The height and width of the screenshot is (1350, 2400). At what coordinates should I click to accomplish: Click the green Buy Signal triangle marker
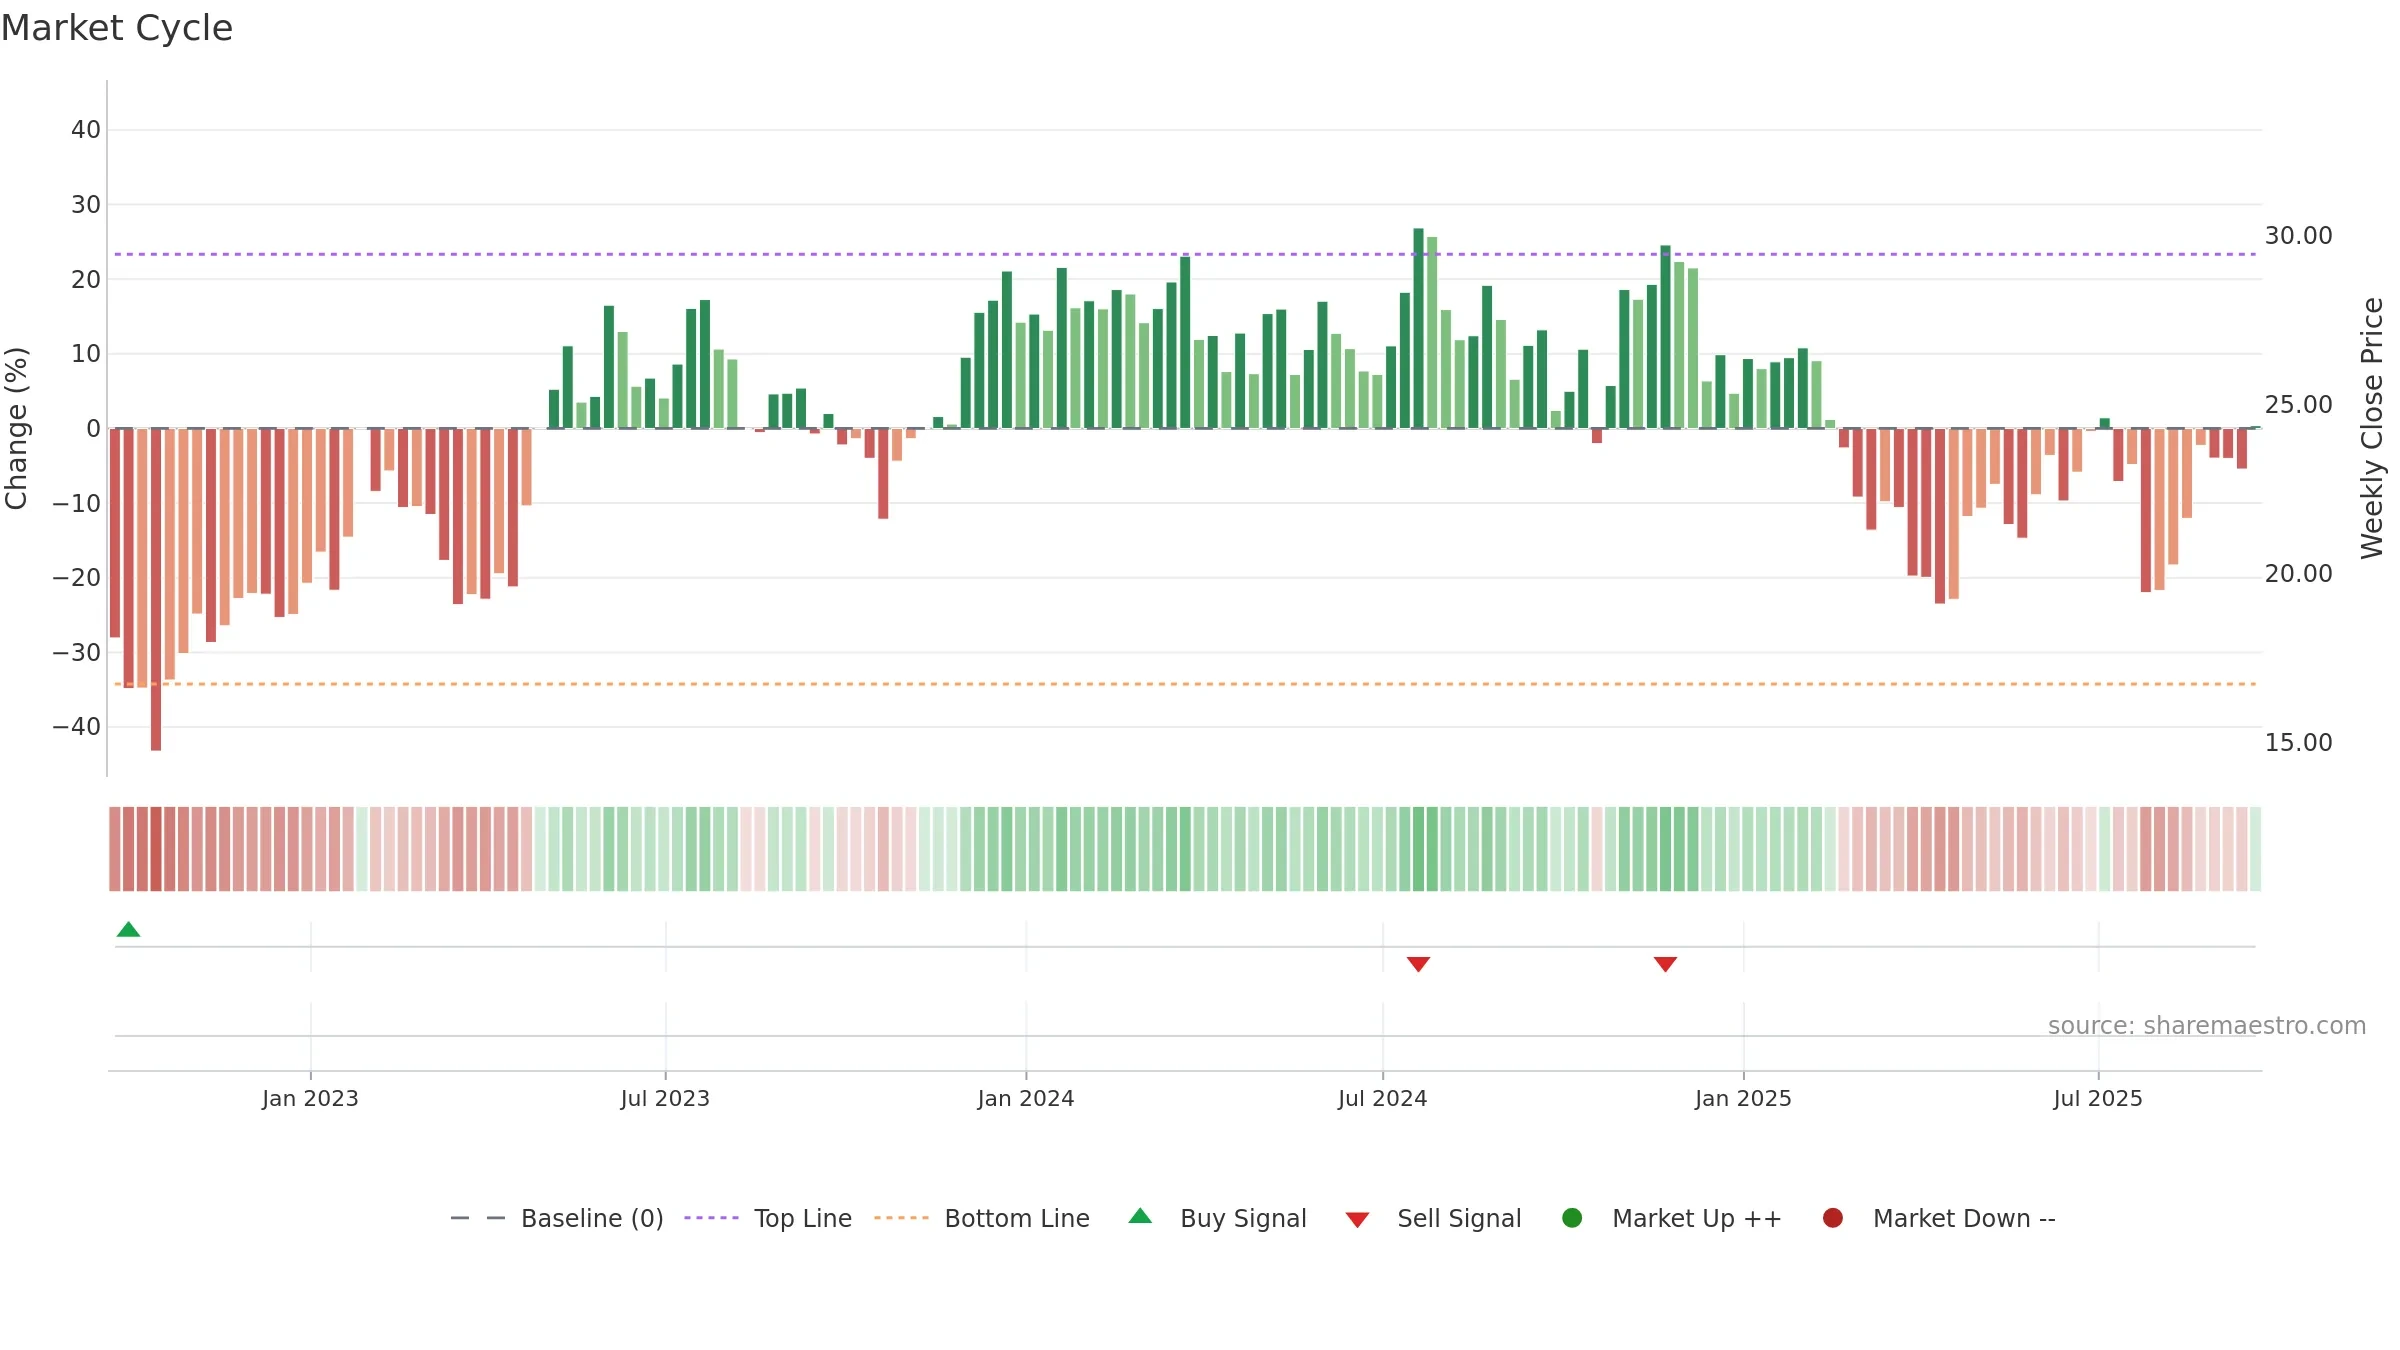click(x=128, y=929)
